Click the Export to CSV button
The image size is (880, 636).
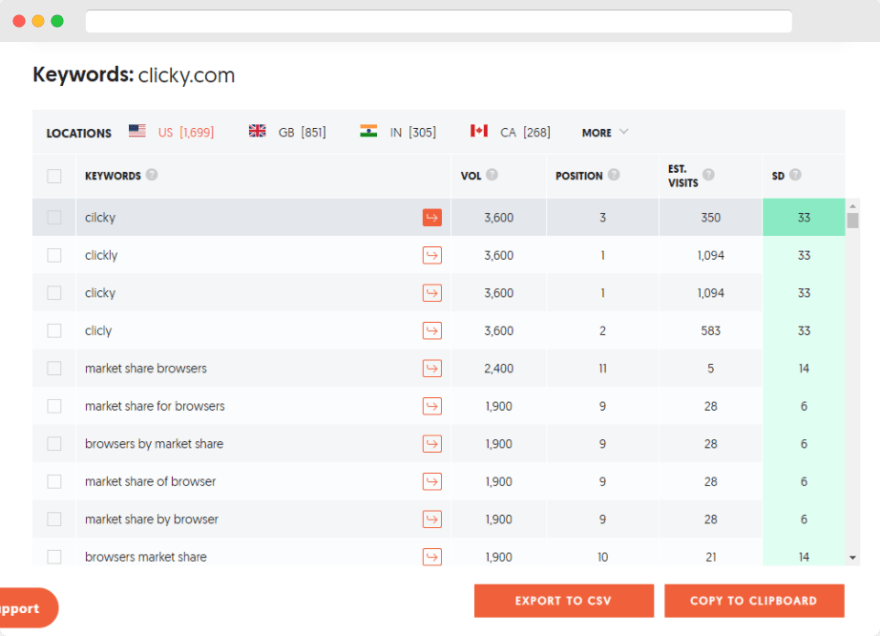[x=564, y=601]
